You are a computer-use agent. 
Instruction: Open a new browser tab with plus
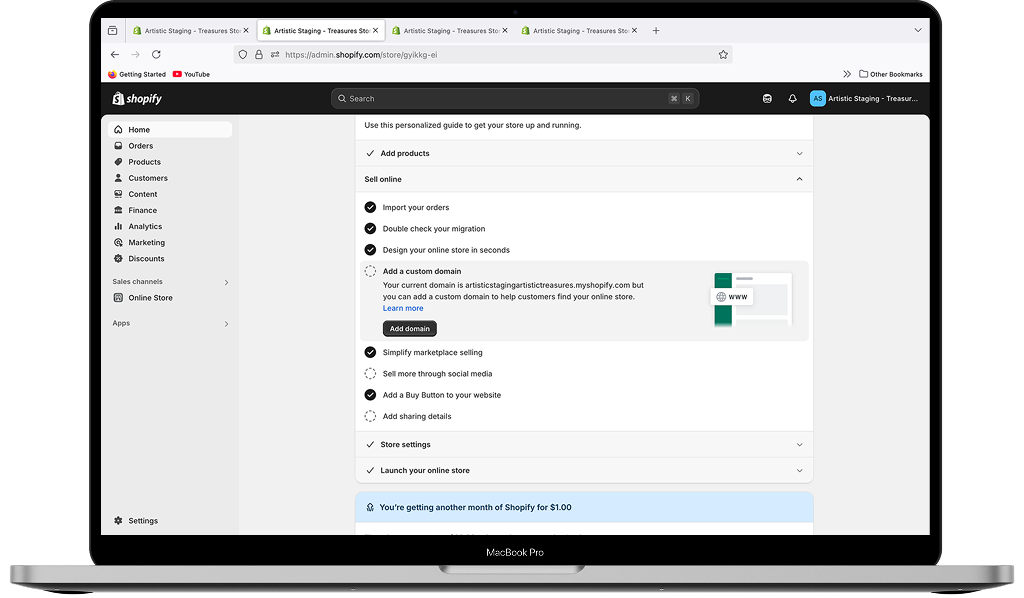click(x=656, y=31)
